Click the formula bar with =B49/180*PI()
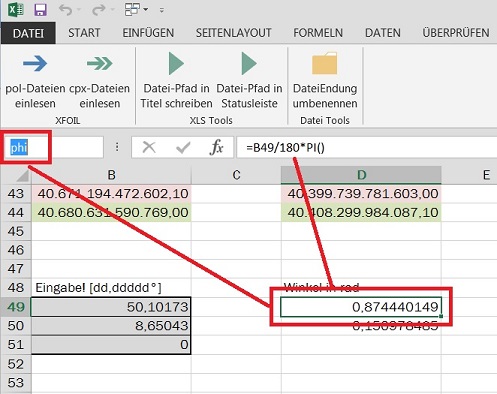 (x=366, y=147)
